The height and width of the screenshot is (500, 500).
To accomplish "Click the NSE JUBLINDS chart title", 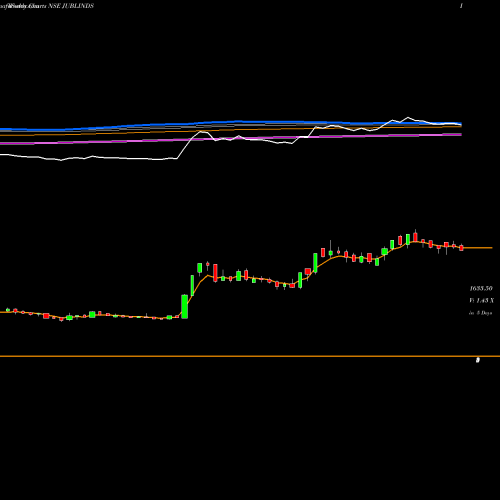I will tap(71, 6).
